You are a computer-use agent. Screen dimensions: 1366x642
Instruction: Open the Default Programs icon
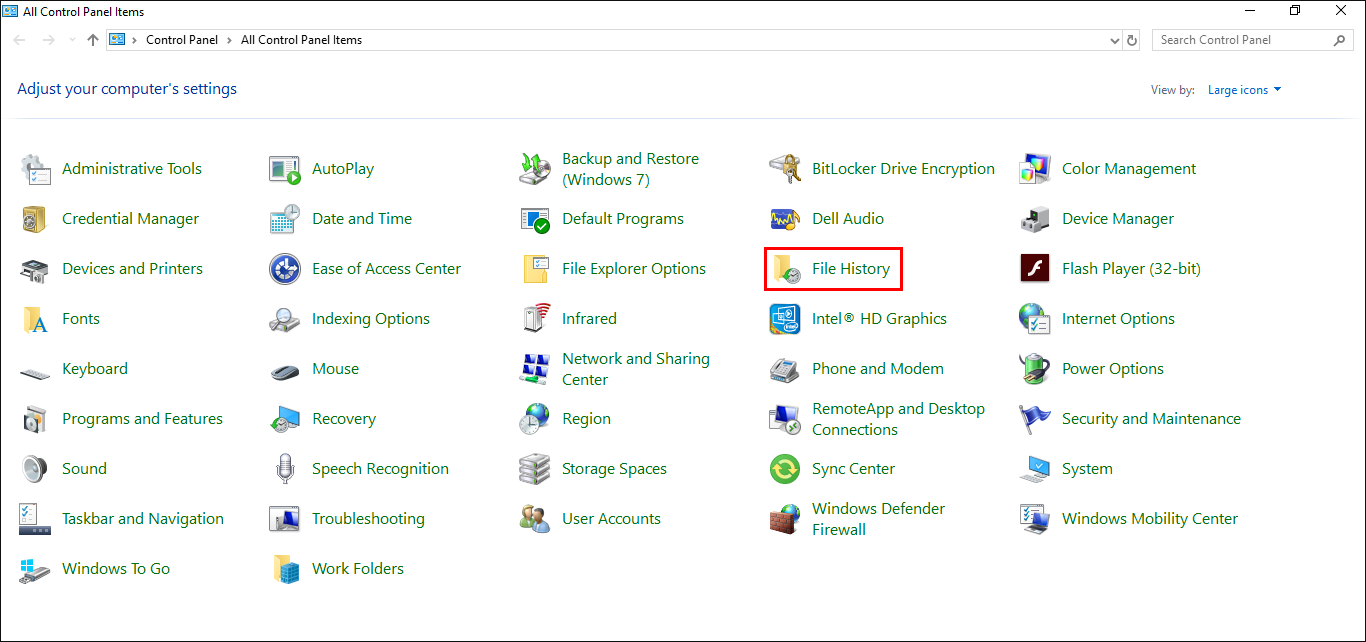tap(535, 219)
